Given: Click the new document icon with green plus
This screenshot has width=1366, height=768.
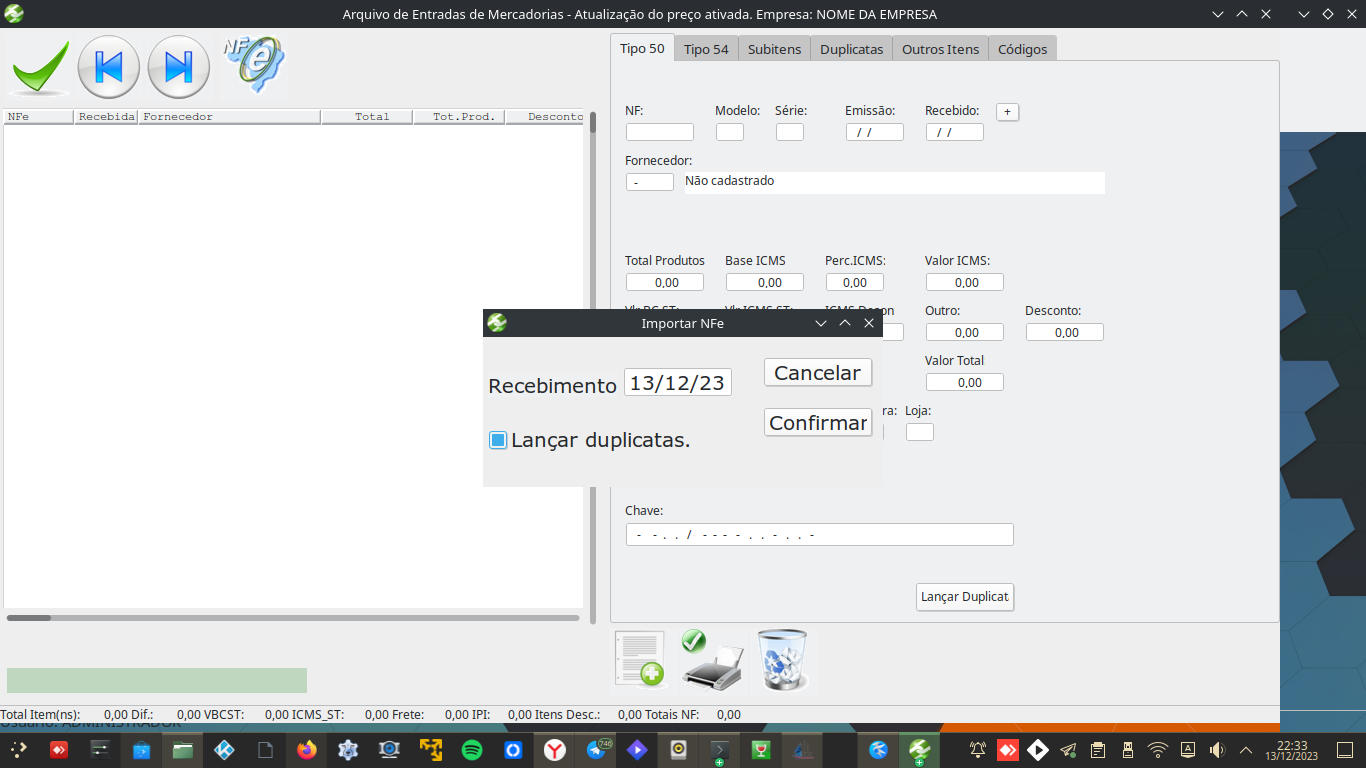Looking at the screenshot, I should pos(640,659).
